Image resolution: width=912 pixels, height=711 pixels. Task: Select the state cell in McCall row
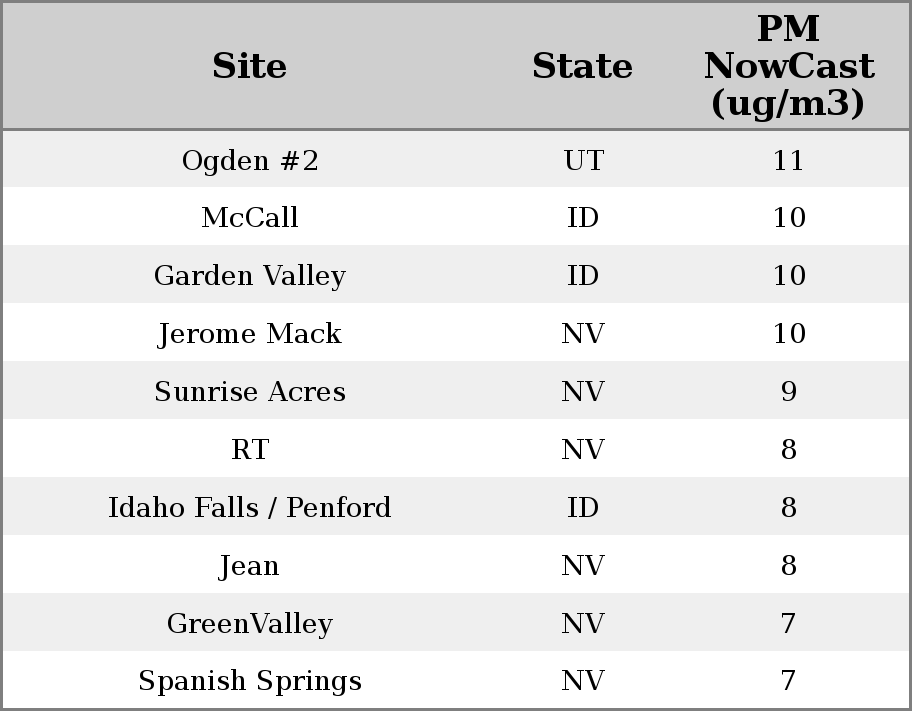[x=583, y=218]
